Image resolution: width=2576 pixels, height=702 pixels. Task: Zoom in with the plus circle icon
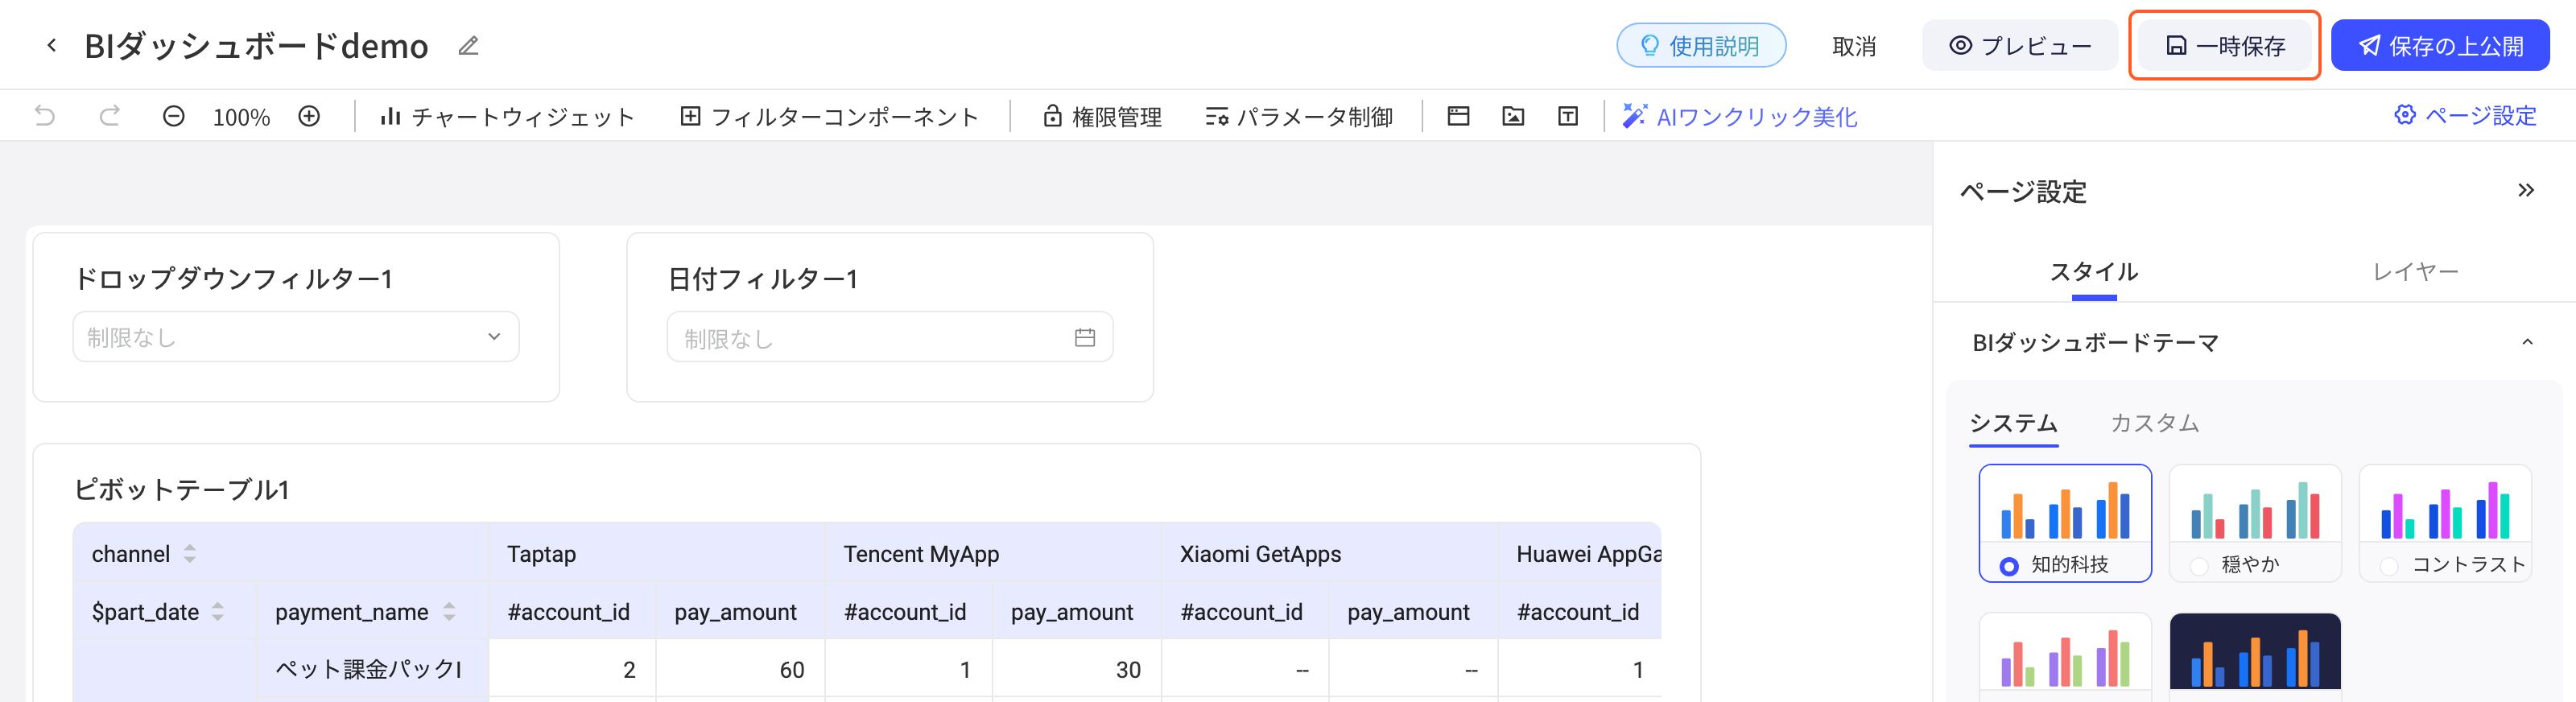309,116
